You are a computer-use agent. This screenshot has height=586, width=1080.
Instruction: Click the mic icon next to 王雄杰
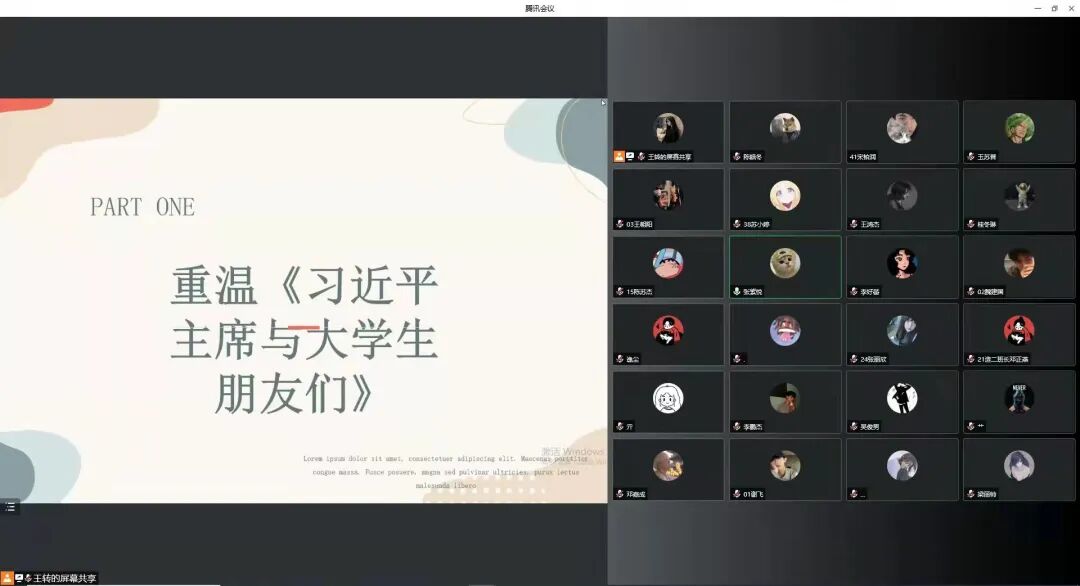pyautogui.click(x=851, y=224)
